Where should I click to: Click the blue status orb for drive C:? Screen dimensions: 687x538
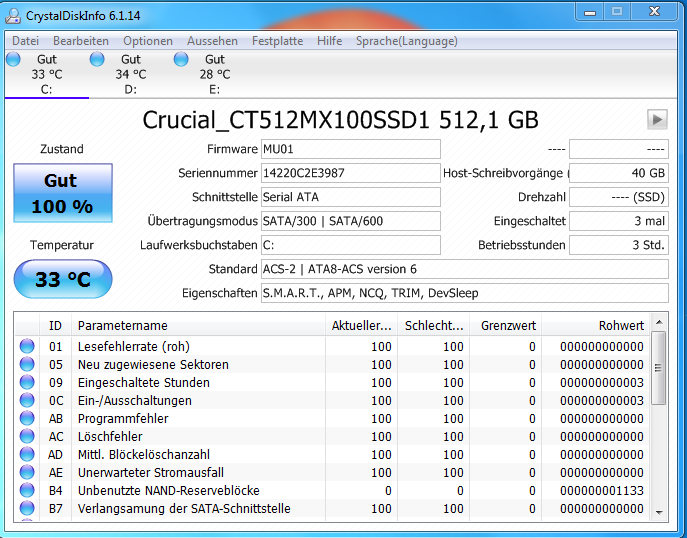[13, 59]
